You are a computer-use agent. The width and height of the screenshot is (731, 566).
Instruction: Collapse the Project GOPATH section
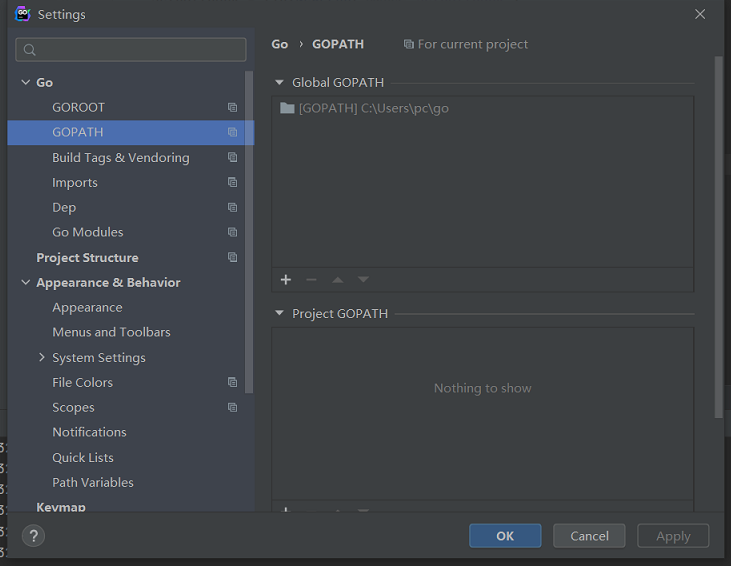(279, 313)
